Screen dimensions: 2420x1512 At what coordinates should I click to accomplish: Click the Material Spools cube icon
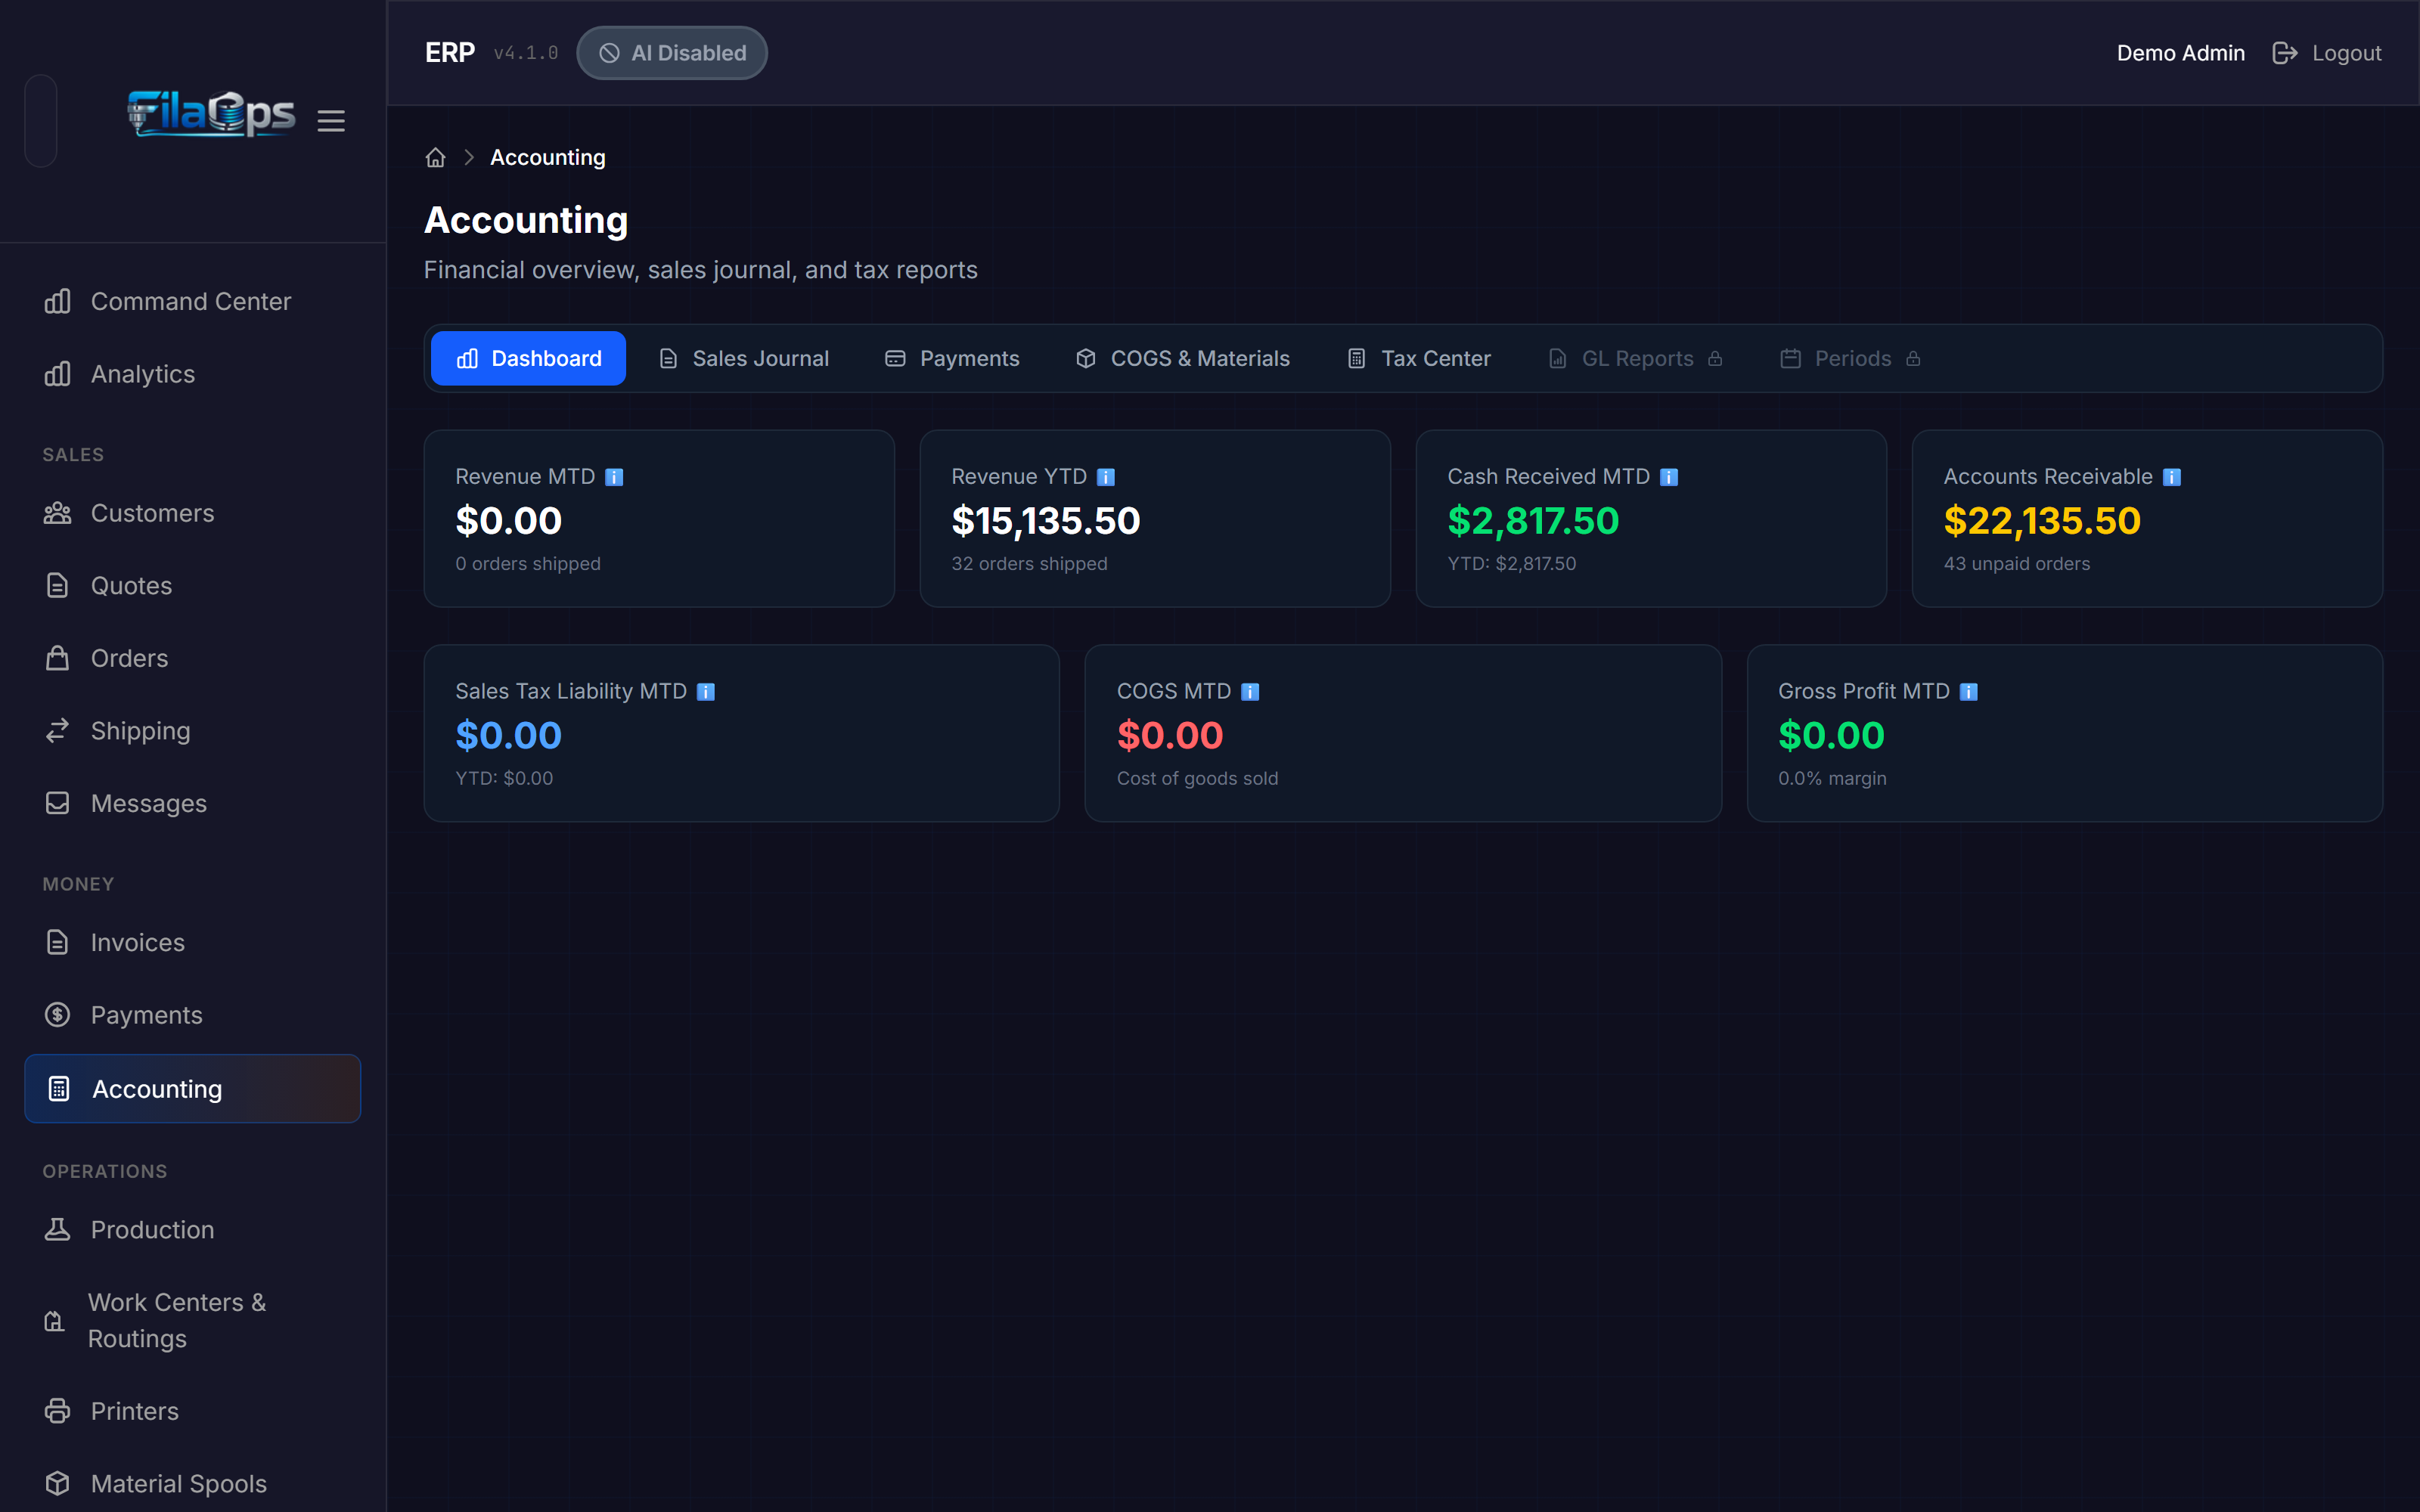pyautogui.click(x=58, y=1484)
